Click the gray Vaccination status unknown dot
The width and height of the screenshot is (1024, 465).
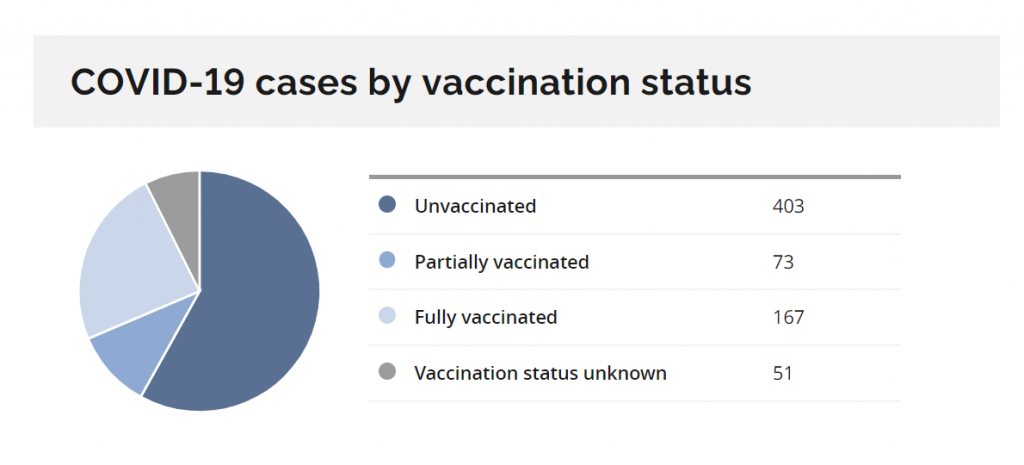(x=387, y=372)
